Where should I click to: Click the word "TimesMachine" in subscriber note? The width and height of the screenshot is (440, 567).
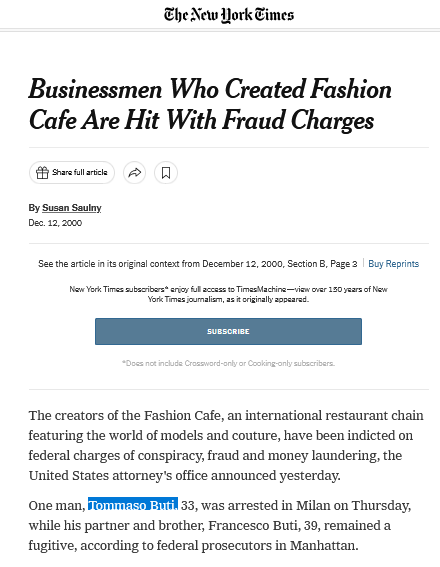point(261,289)
